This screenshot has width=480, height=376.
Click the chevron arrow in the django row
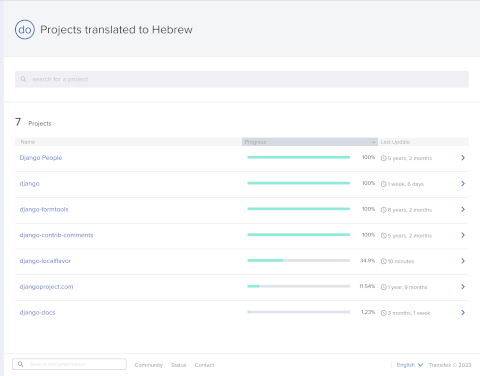pyautogui.click(x=463, y=184)
